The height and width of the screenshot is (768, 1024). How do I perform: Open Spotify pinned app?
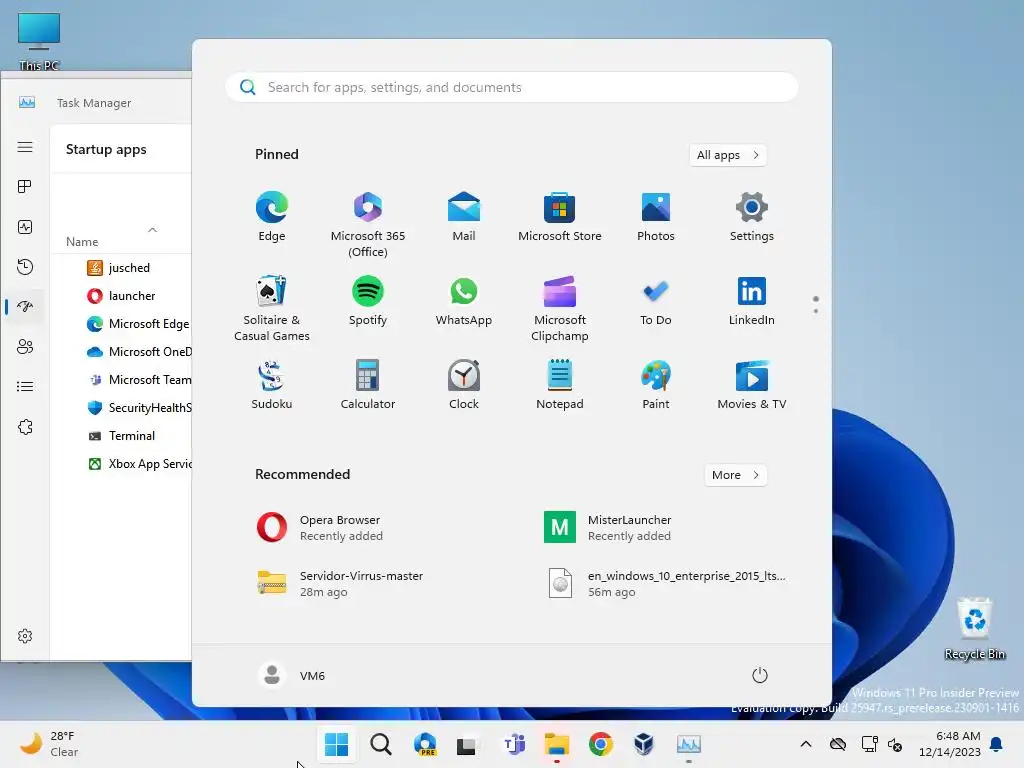tap(368, 301)
